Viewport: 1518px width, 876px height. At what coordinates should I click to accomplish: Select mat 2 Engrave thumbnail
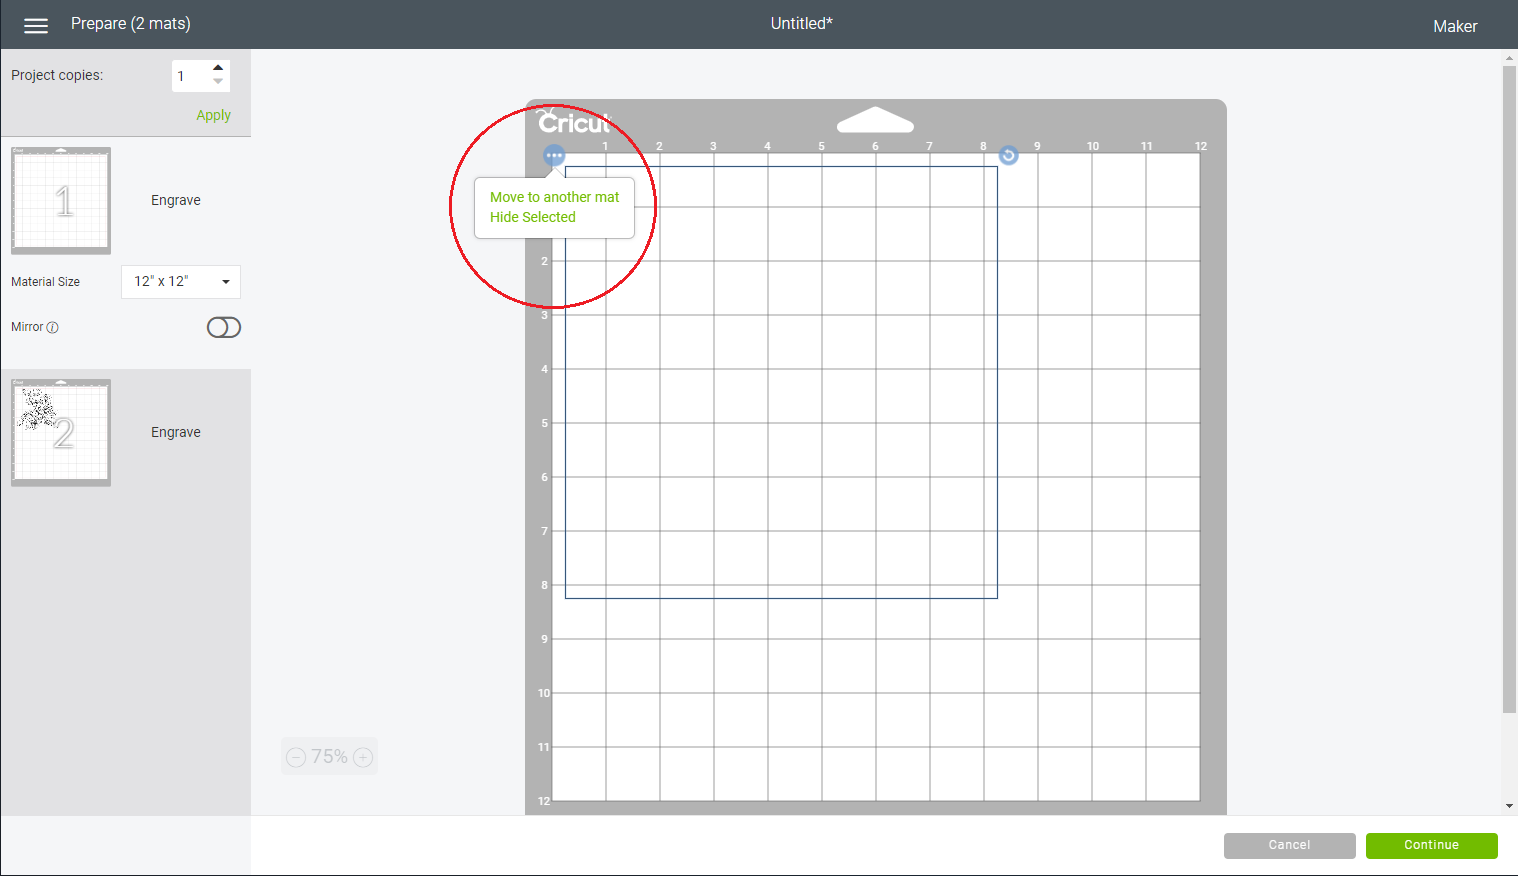click(61, 433)
